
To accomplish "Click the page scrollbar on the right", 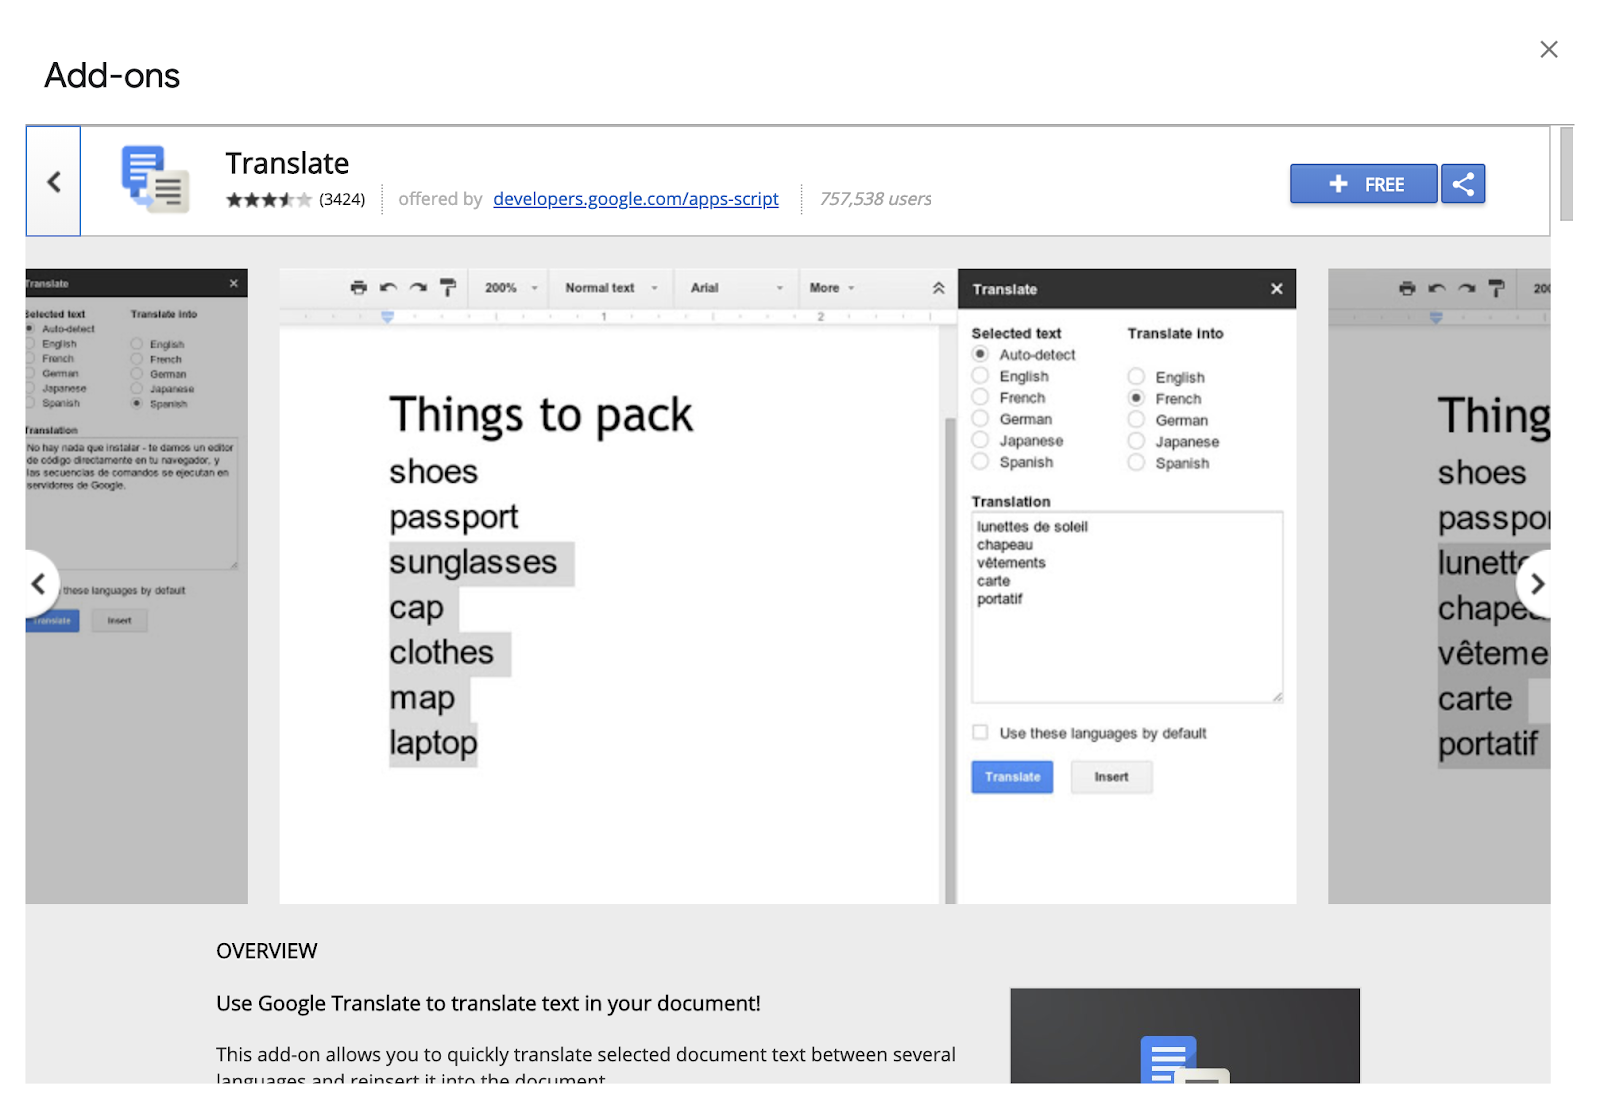I will point(1566,174).
